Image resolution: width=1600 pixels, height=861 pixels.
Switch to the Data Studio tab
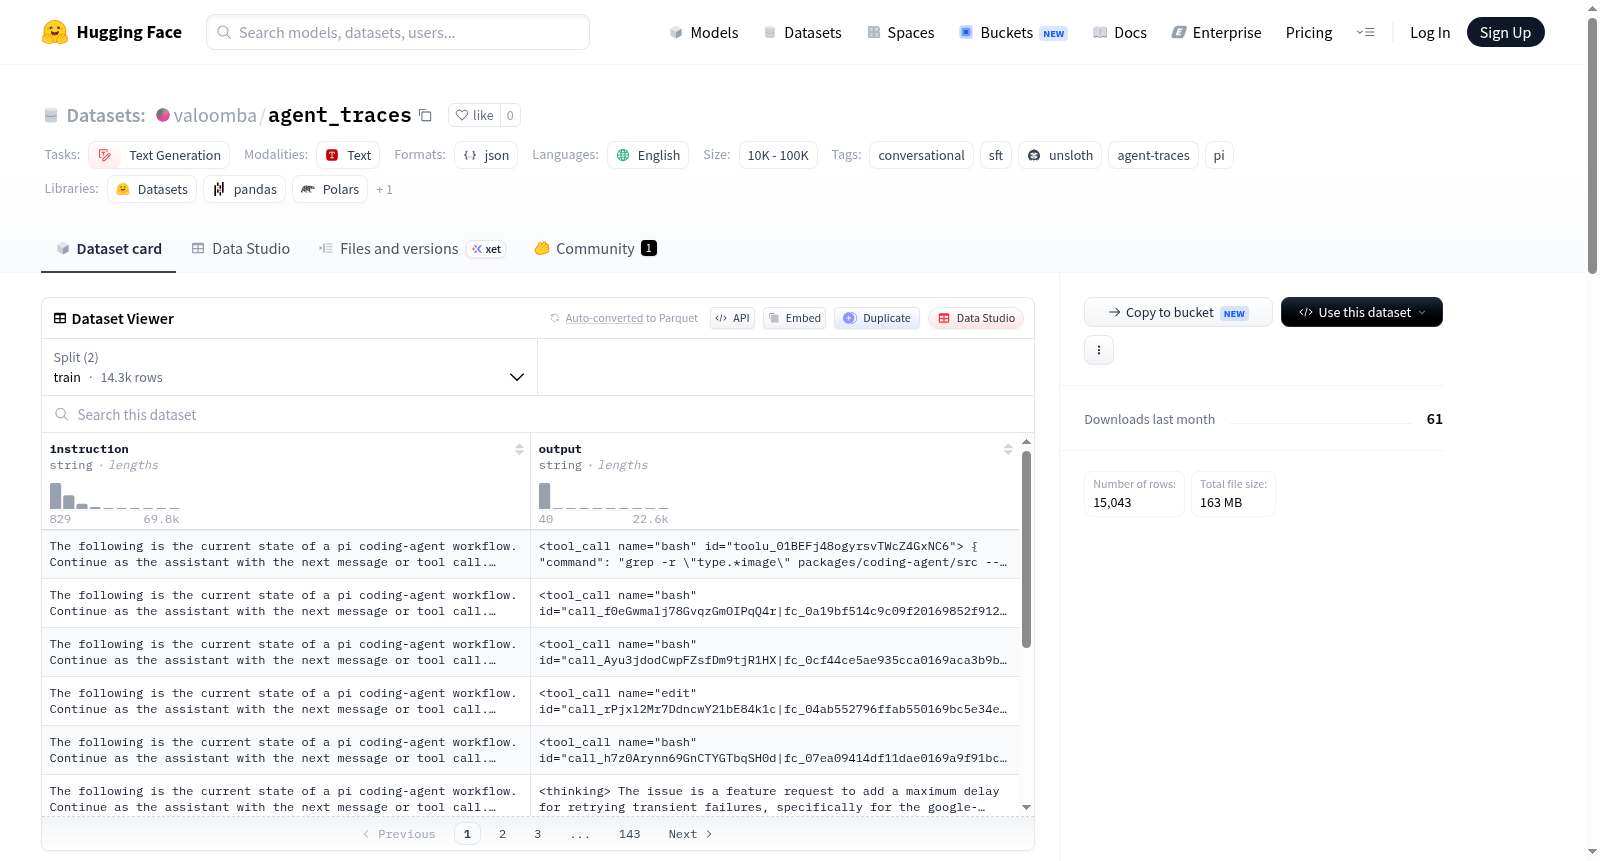pyautogui.click(x=240, y=248)
